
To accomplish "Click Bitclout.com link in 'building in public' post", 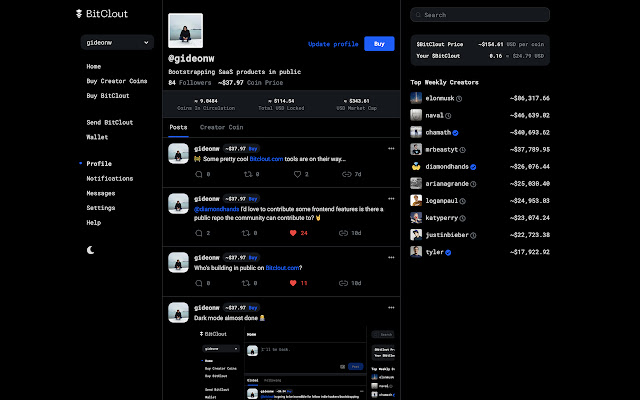I will [282, 268].
